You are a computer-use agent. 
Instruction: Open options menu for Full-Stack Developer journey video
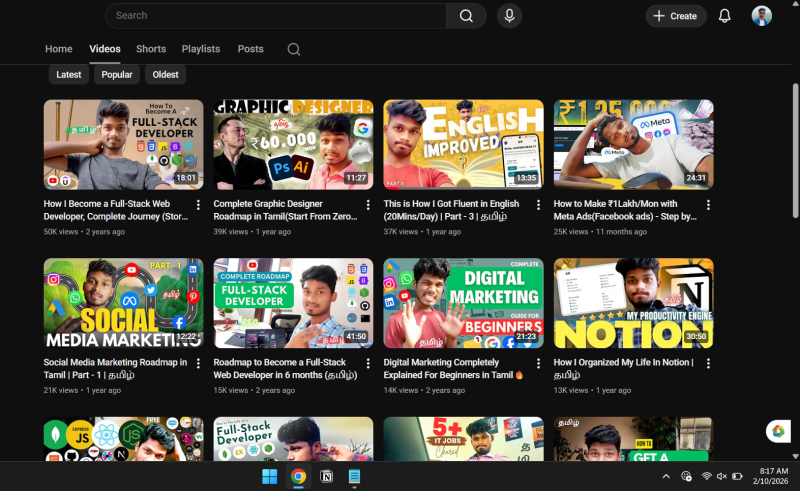(x=198, y=204)
